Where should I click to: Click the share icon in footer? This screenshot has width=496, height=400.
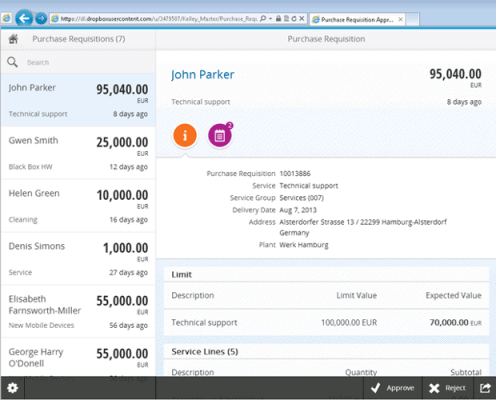(485, 388)
